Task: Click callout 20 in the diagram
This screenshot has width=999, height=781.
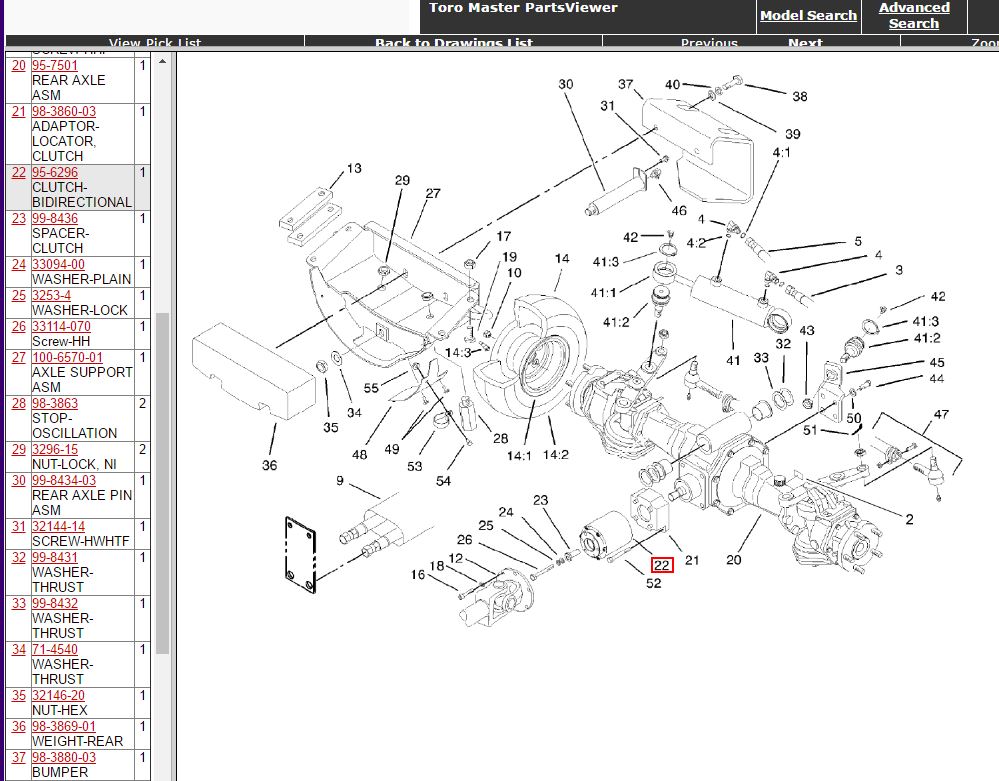Action: (x=733, y=560)
